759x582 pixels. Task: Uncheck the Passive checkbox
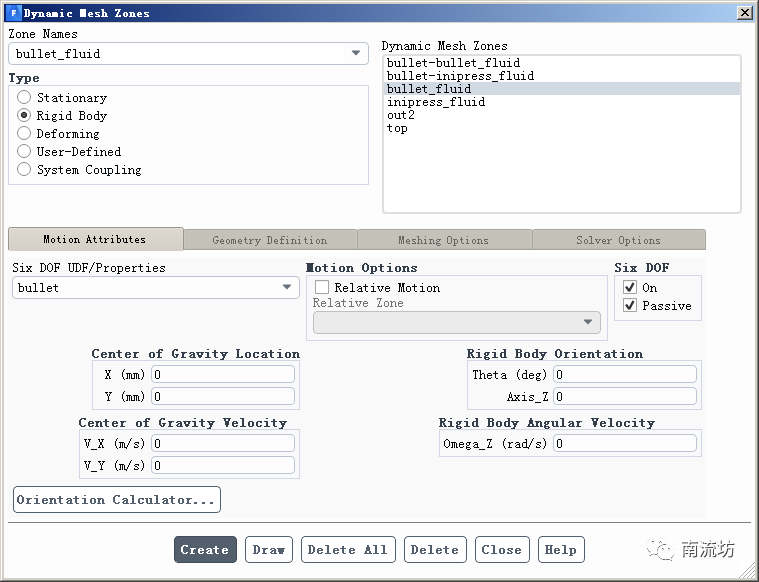pos(629,306)
